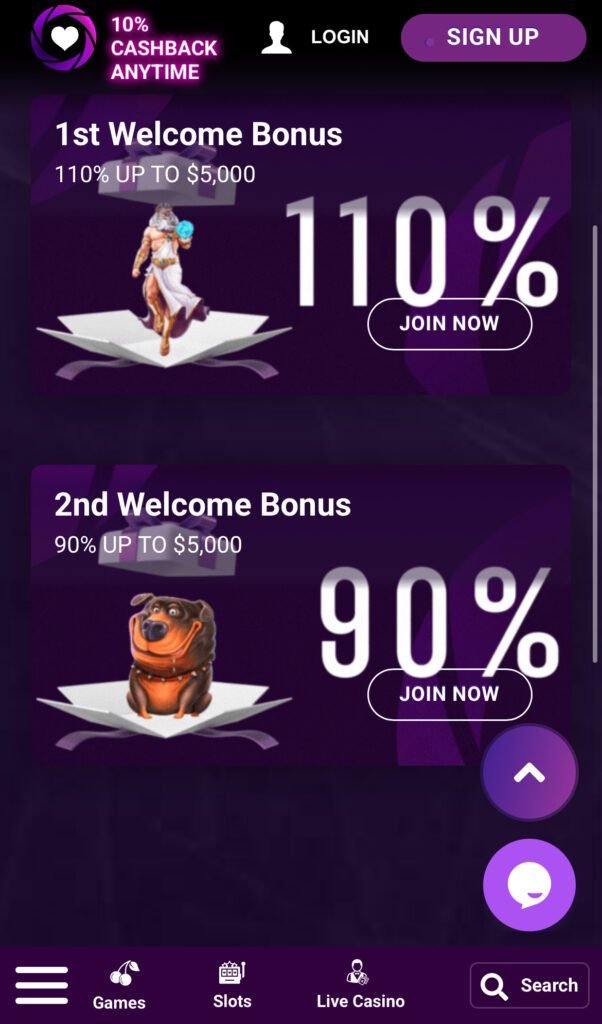Open the hamburger menu
The image size is (602, 1024).
pos(42,985)
